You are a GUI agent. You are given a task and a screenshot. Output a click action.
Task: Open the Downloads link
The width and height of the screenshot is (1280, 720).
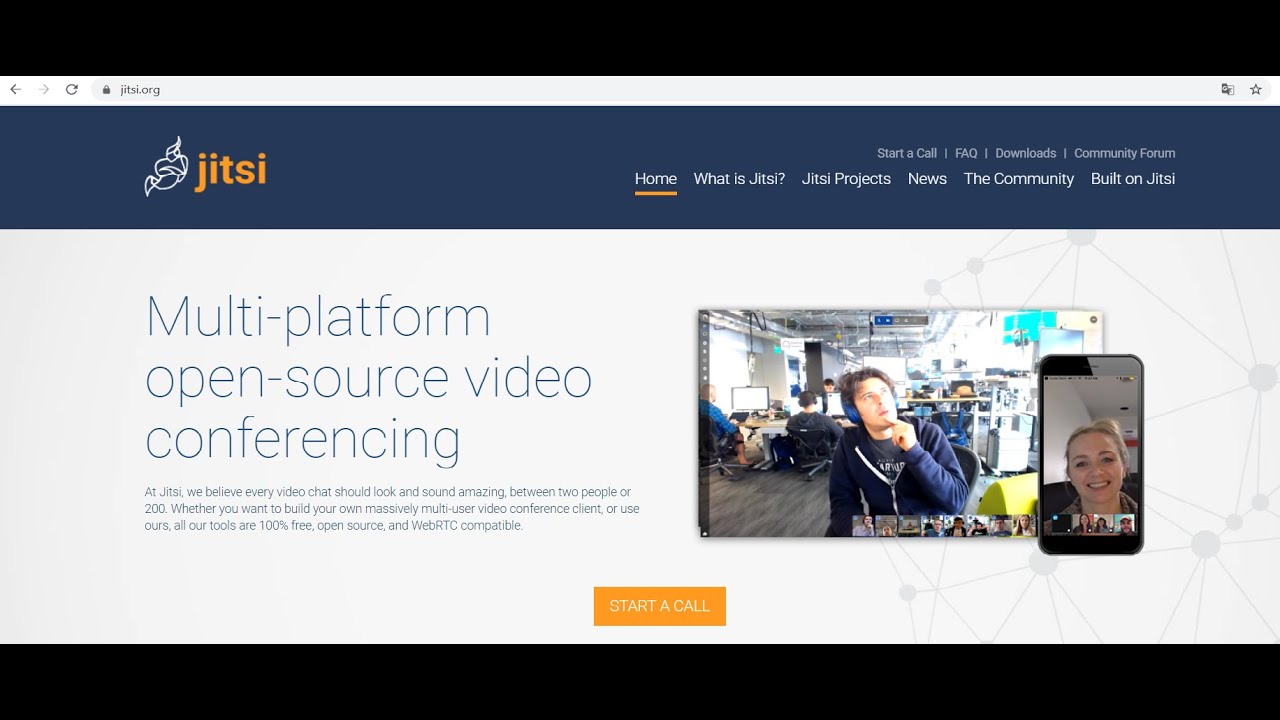(x=1026, y=153)
